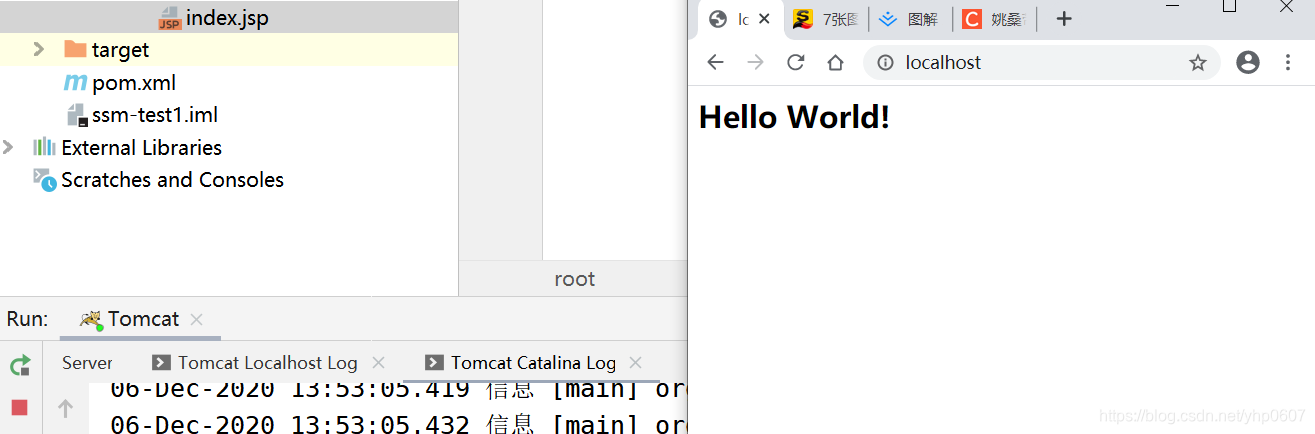1315x434 pixels.
Task: Click the Hello World! heading
Action: coord(794,117)
